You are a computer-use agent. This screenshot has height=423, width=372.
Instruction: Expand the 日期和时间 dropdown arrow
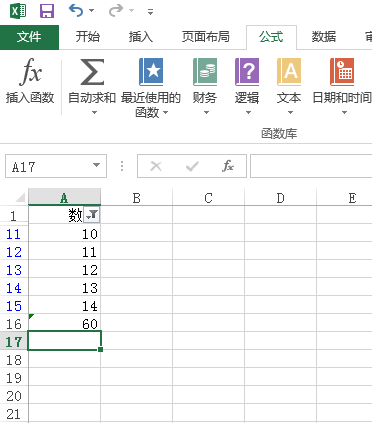point(344,113)
